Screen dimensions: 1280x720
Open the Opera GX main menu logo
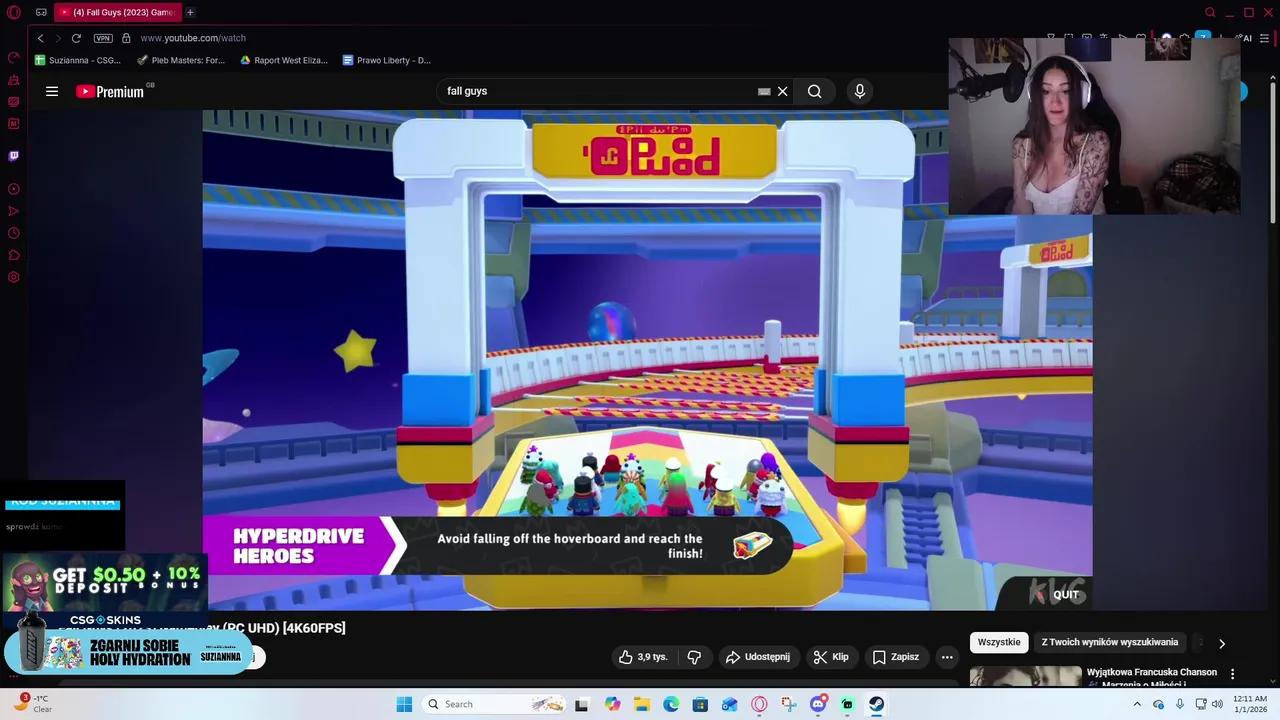(14, 13)
